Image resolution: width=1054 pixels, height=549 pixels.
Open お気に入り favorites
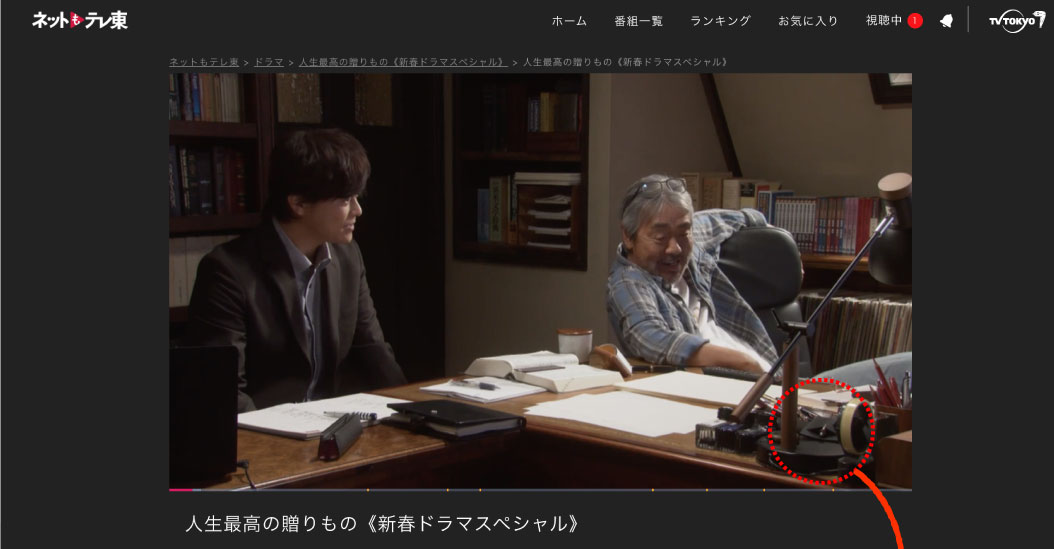tap(808, 21)
